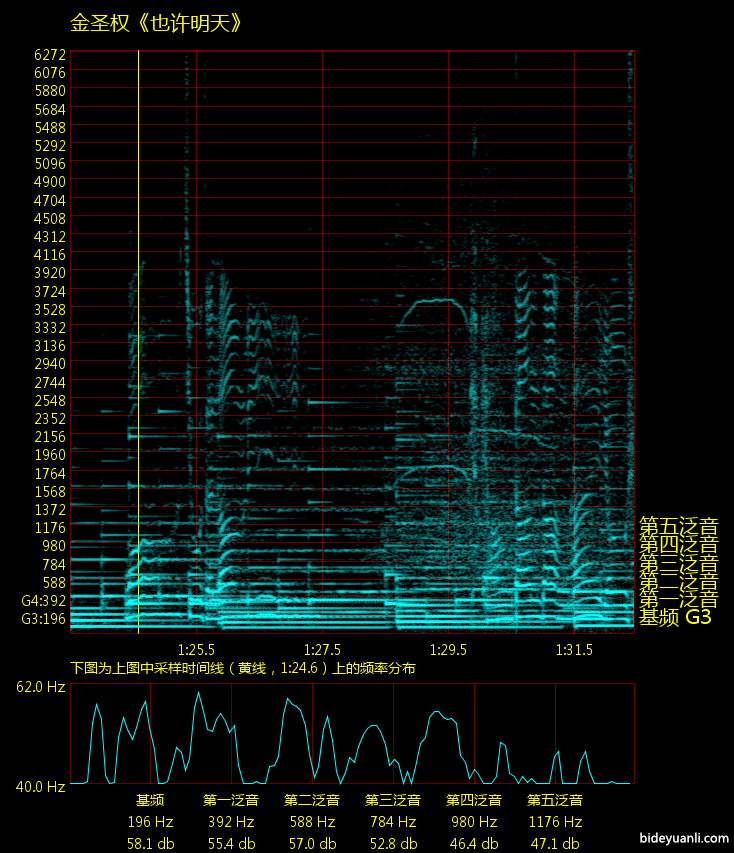This screenshot has height=853, width=734.
Task: Click the 58.1 db value
Action: [x=150, y=843]
